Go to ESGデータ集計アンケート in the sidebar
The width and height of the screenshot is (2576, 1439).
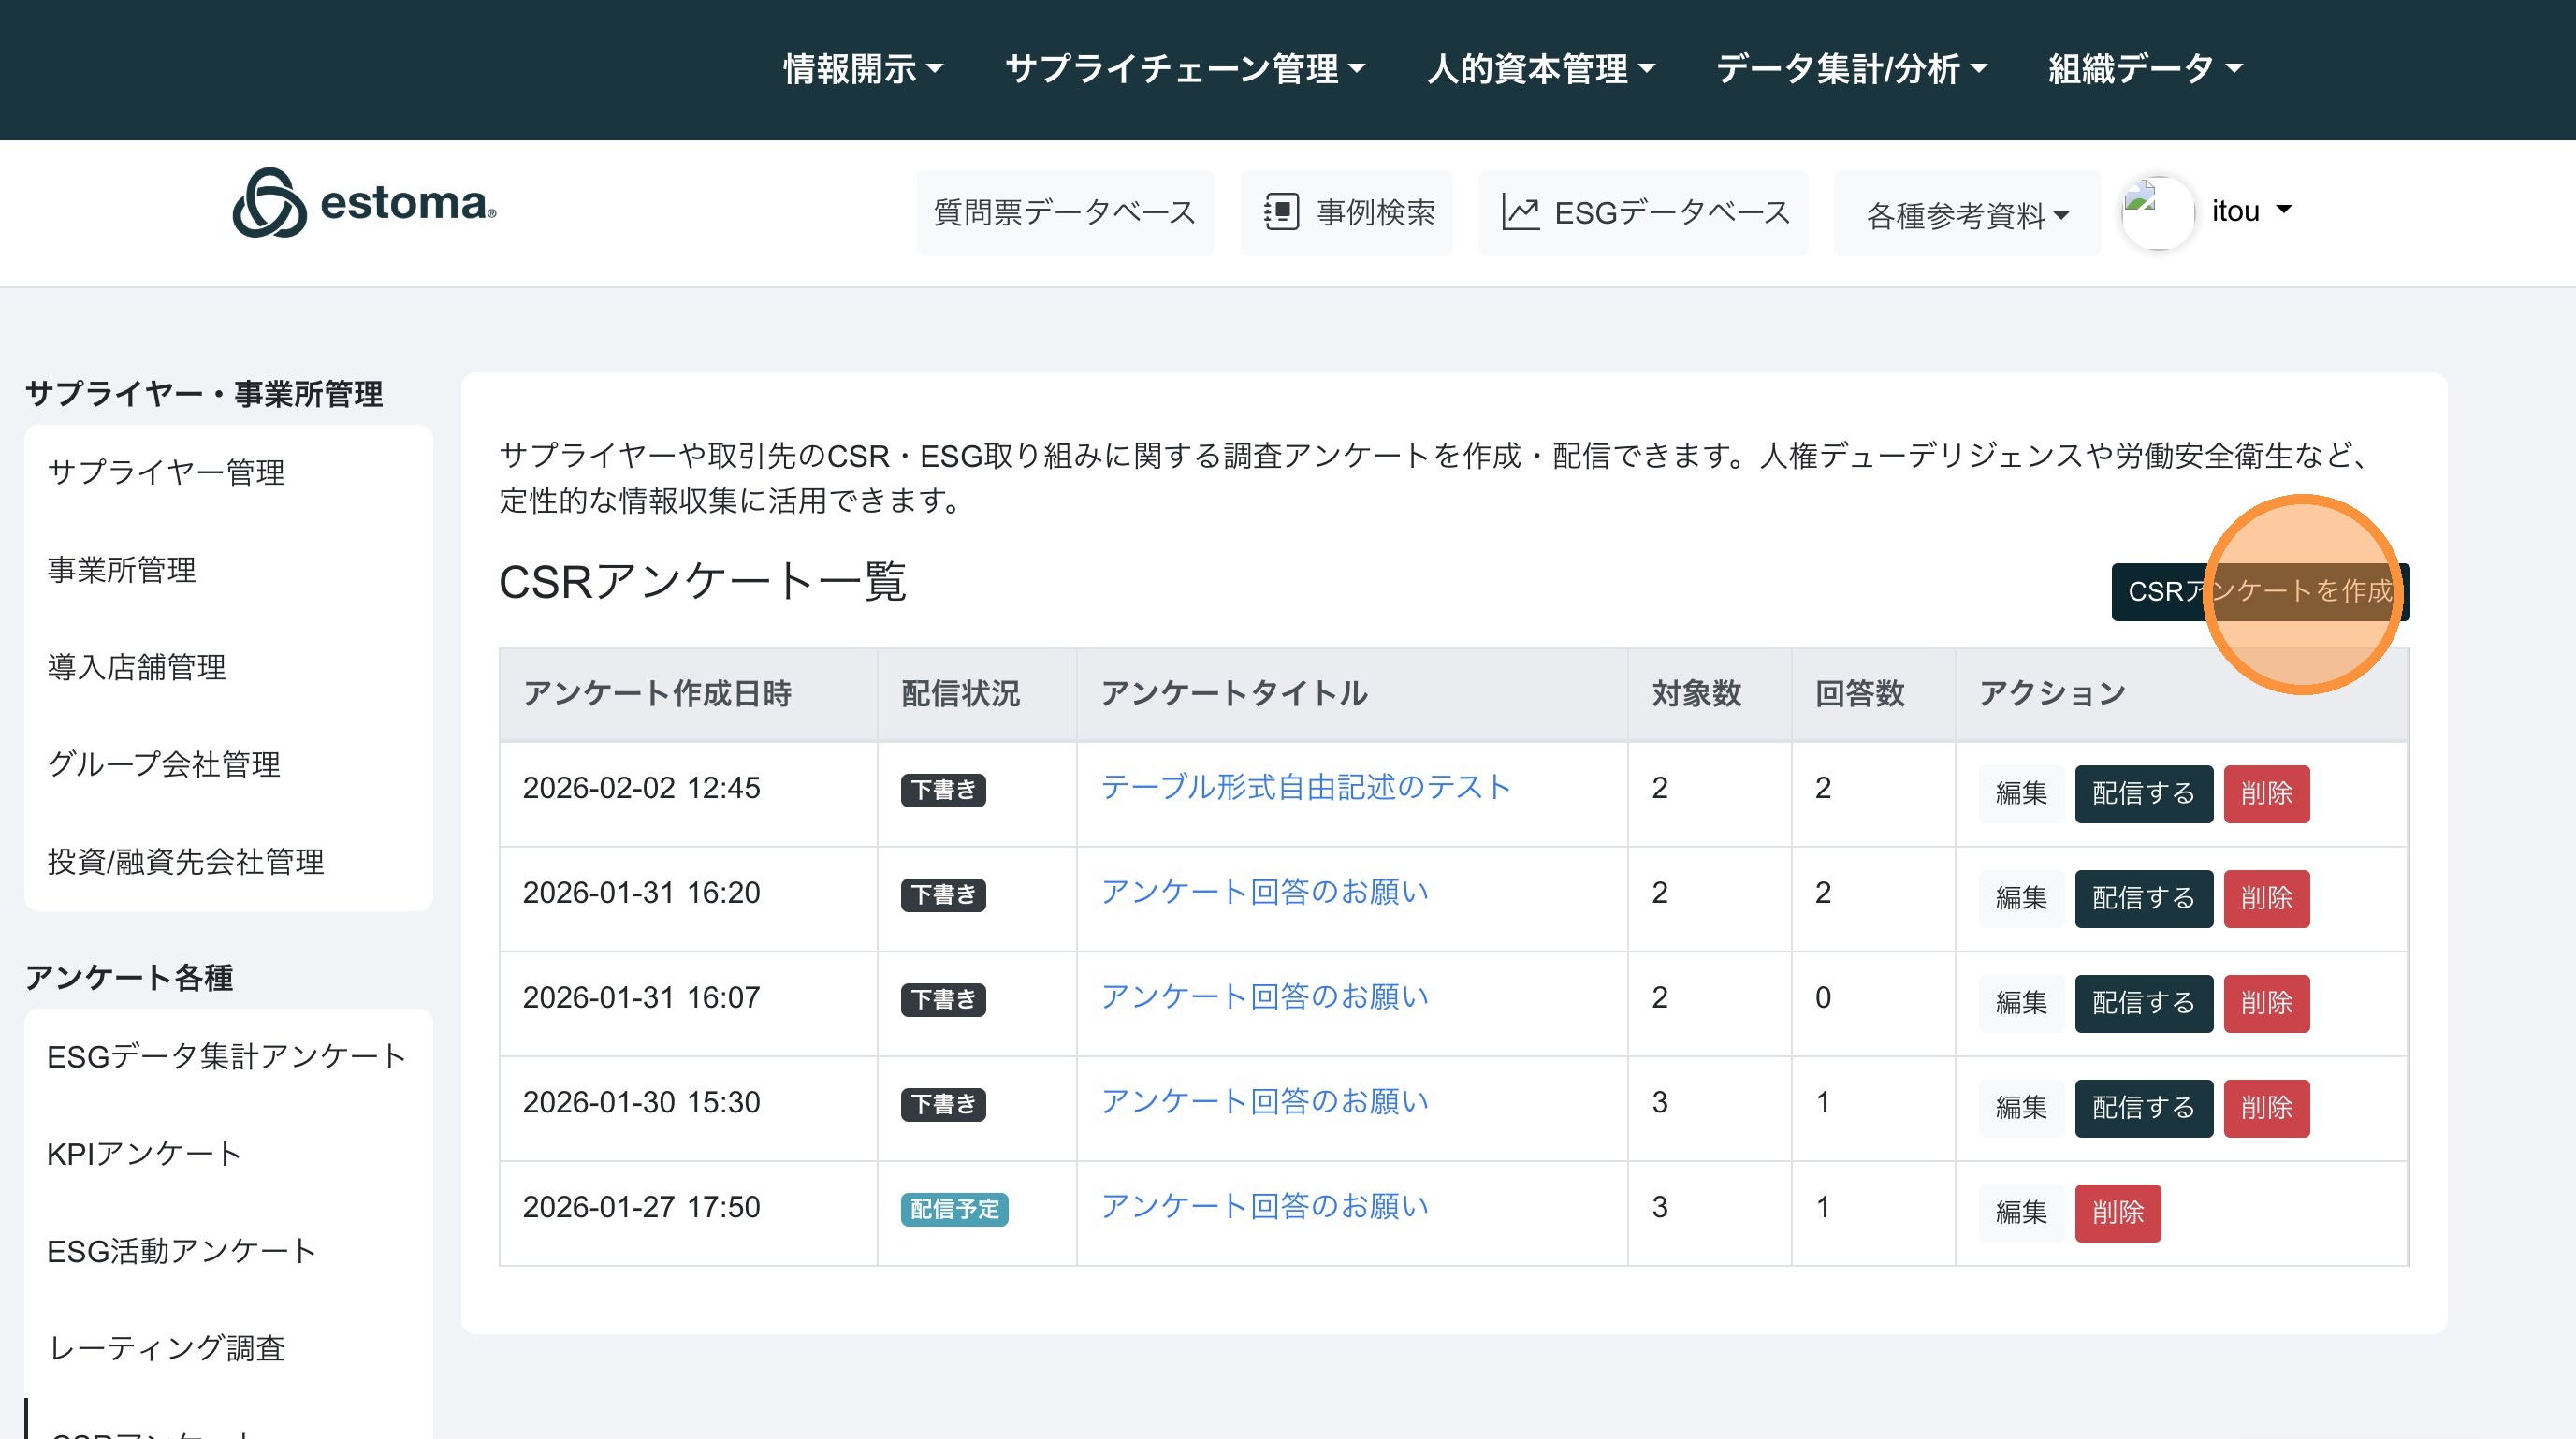tap(226, 1056)
